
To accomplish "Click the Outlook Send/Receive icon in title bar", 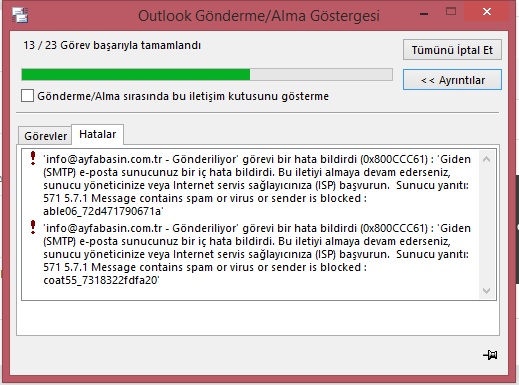I will (20, 15).
